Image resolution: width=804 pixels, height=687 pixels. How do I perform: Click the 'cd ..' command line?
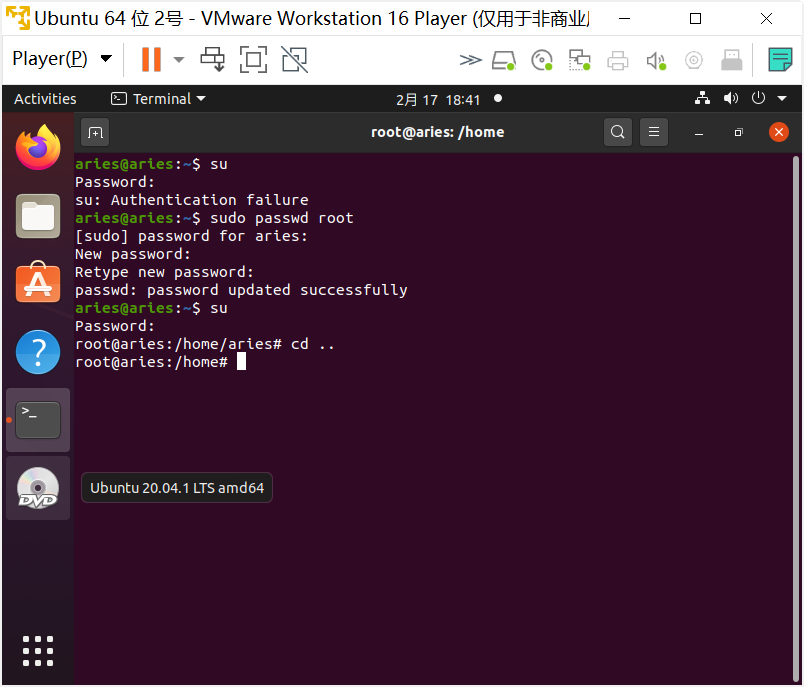205,344
